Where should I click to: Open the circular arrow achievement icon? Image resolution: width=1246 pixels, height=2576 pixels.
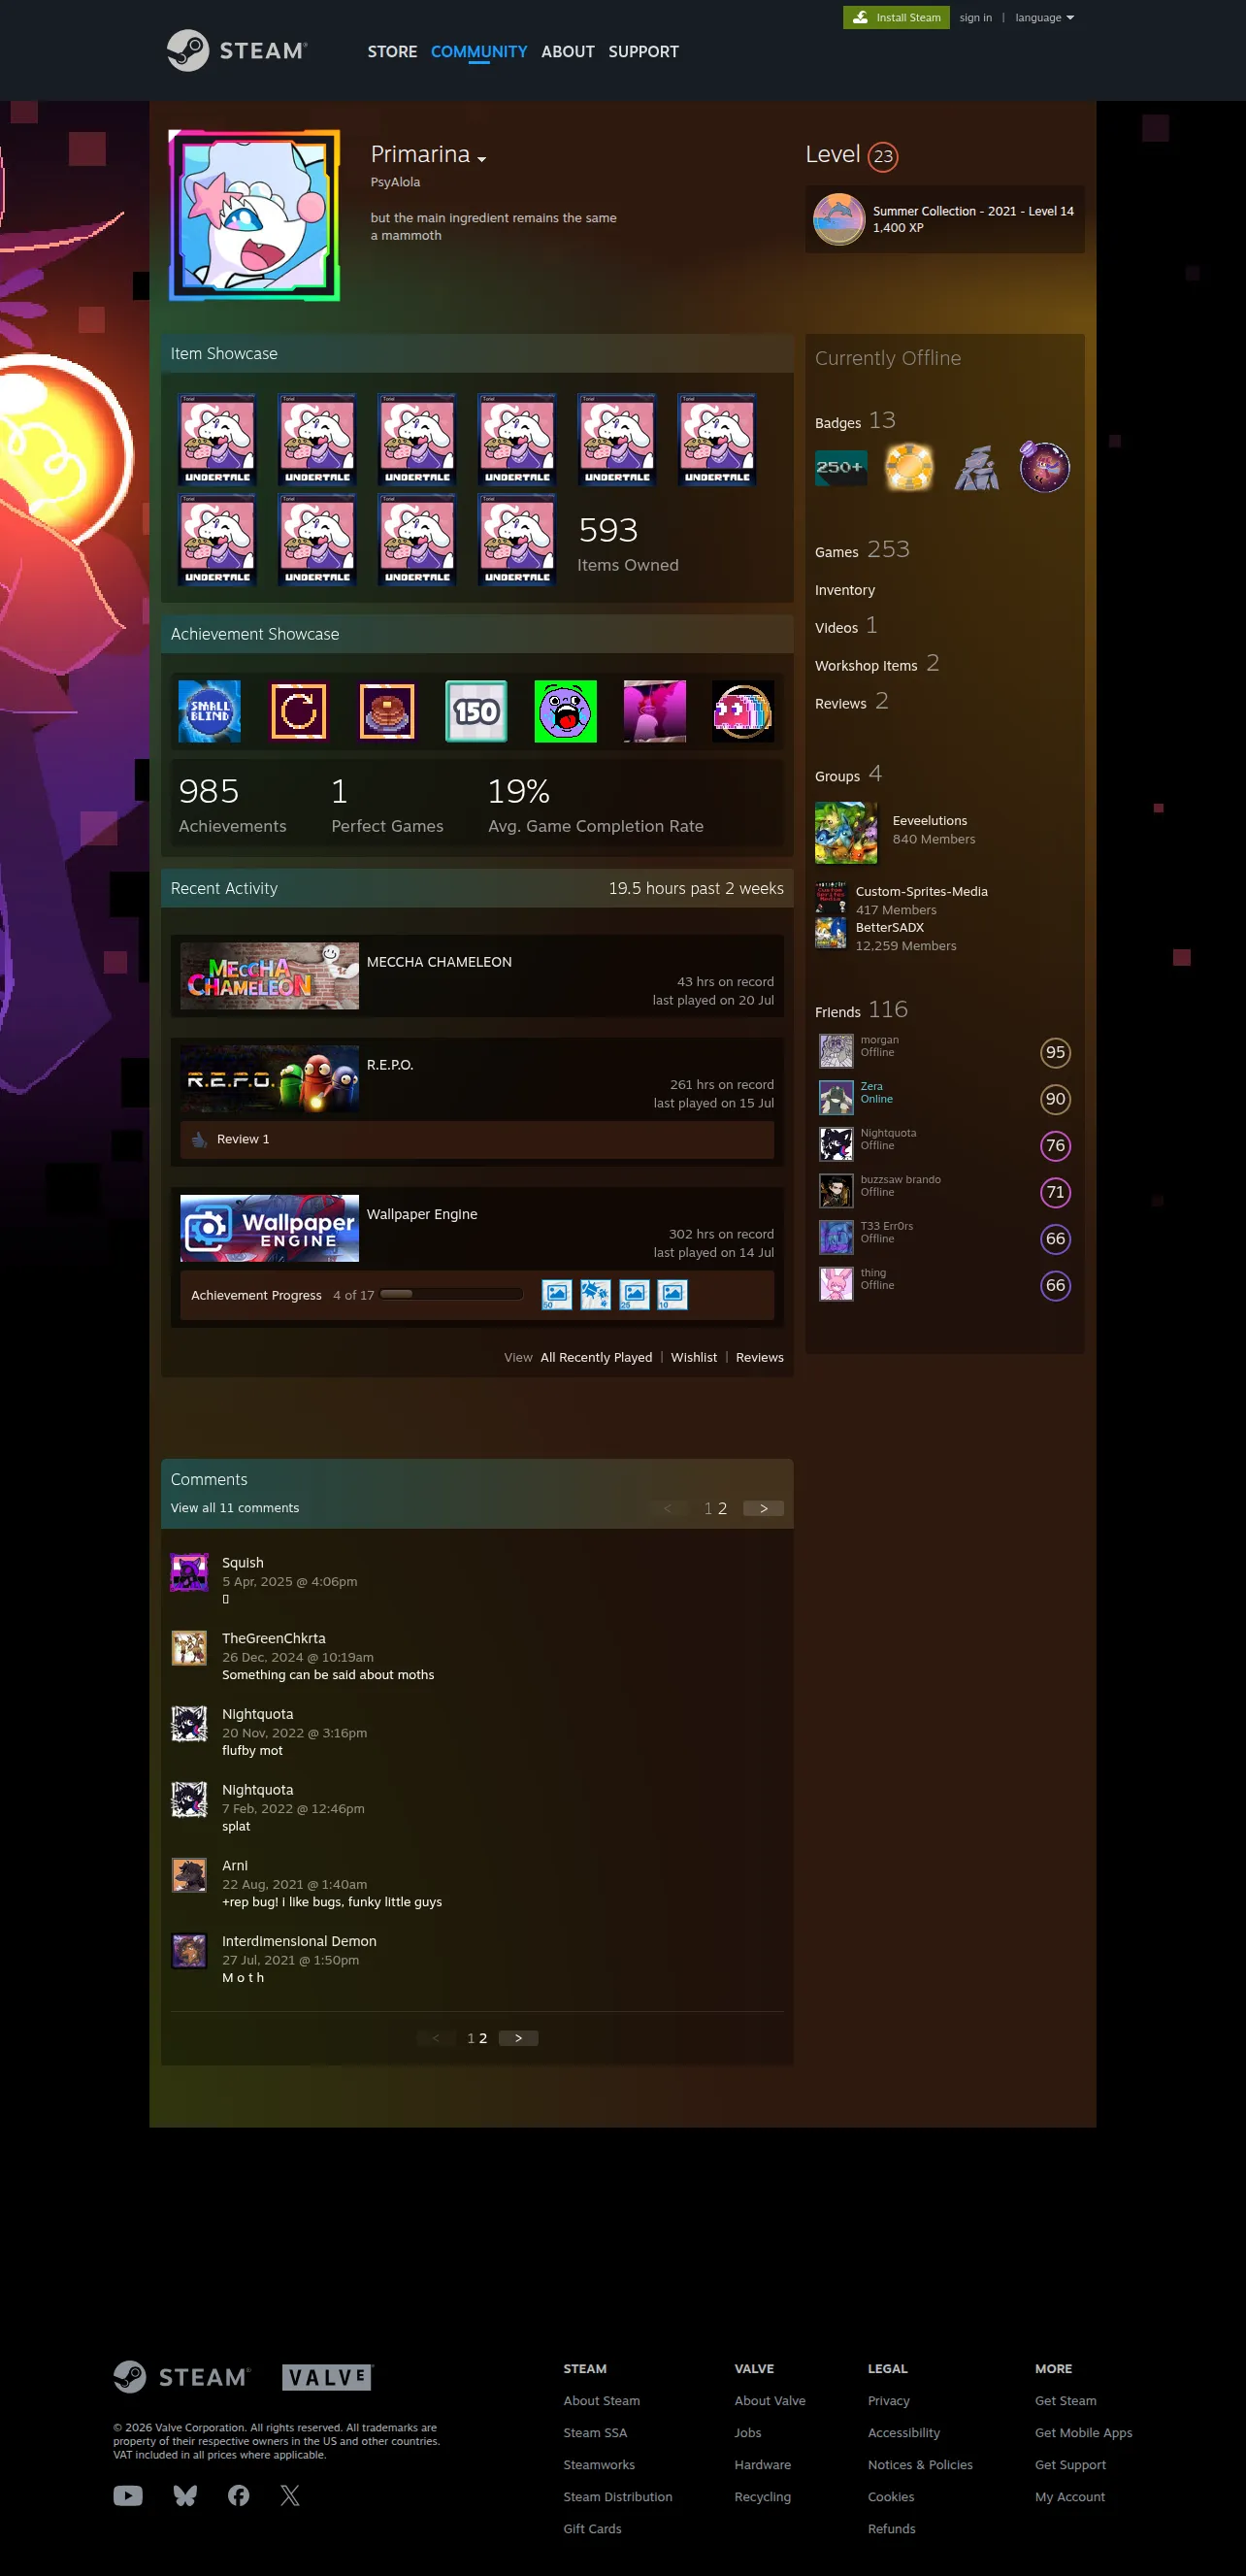[x=298, y=711]
